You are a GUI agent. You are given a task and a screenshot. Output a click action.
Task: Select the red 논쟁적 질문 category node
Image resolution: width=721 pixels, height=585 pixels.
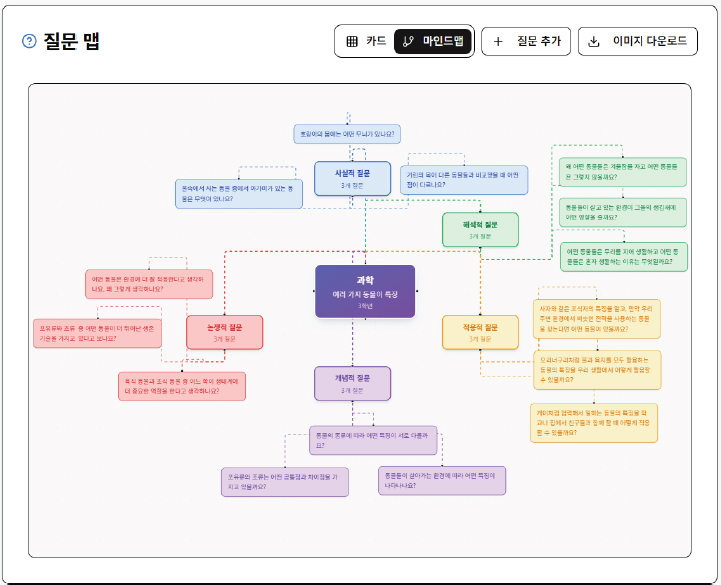(224, 332)
